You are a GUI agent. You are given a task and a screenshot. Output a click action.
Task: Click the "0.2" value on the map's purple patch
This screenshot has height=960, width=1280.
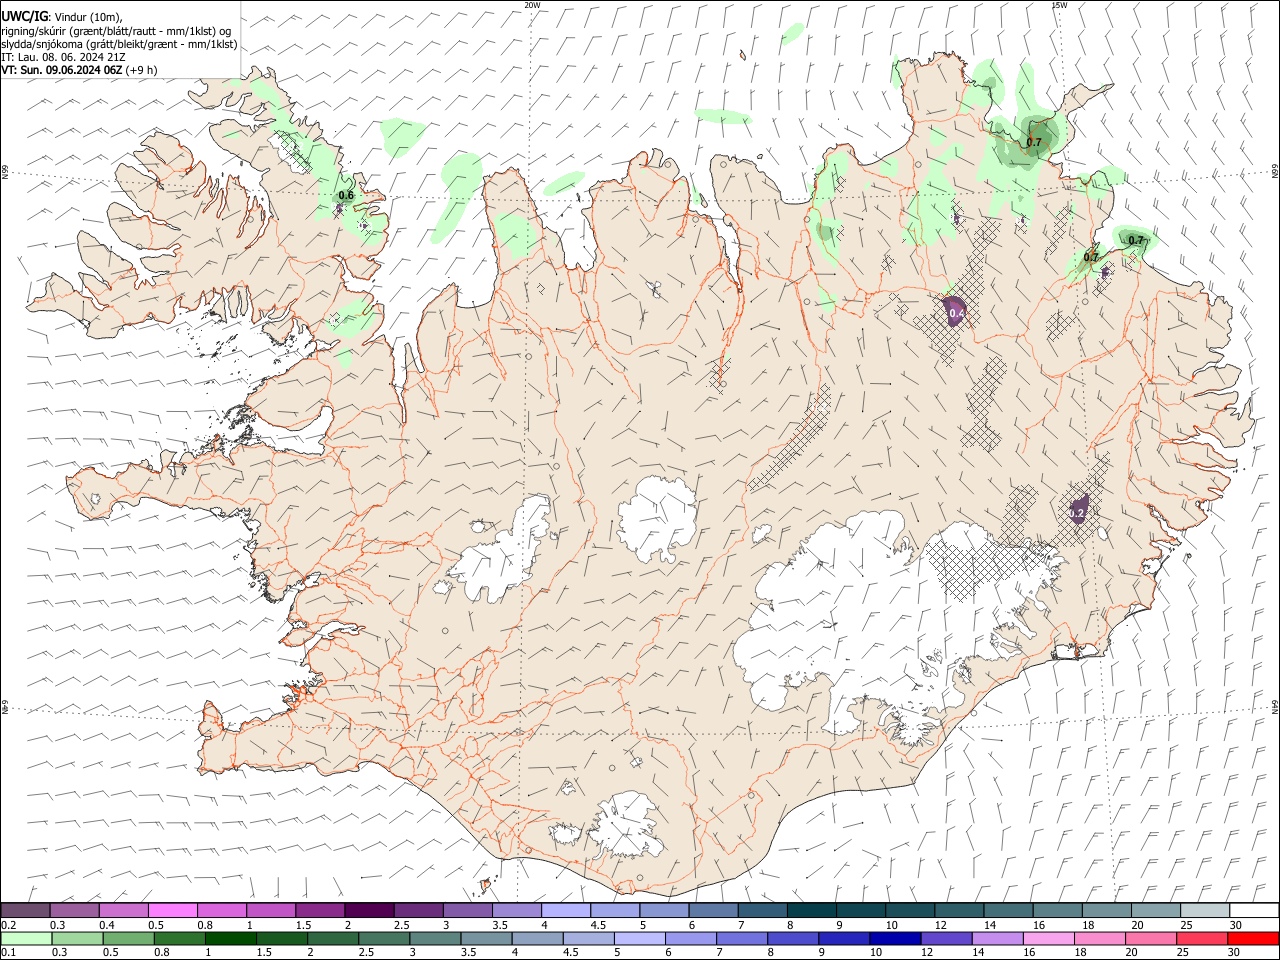point(1077,513)
